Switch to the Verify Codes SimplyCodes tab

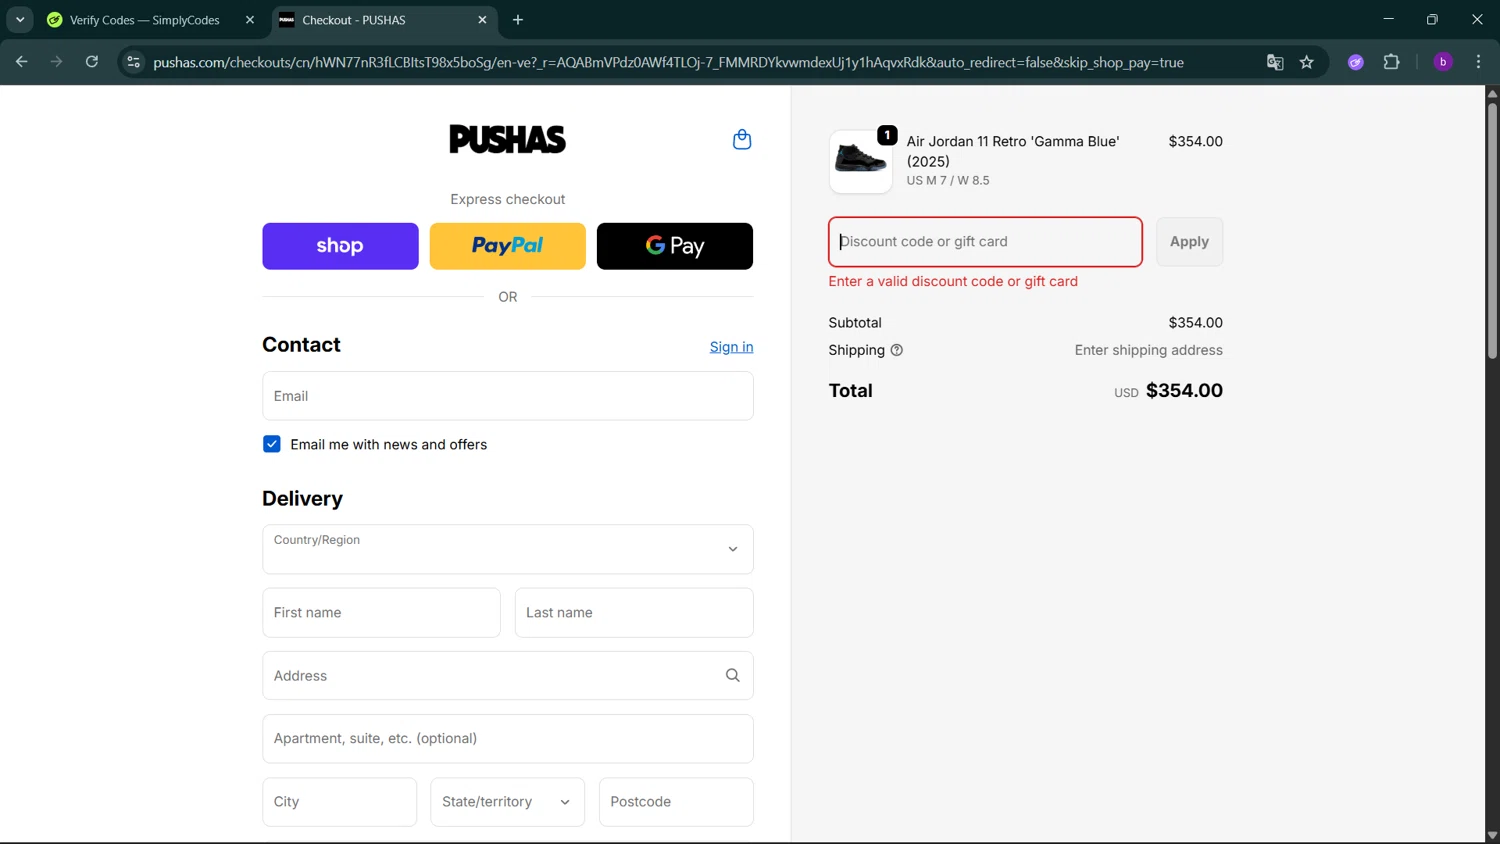tap(145, 20)
